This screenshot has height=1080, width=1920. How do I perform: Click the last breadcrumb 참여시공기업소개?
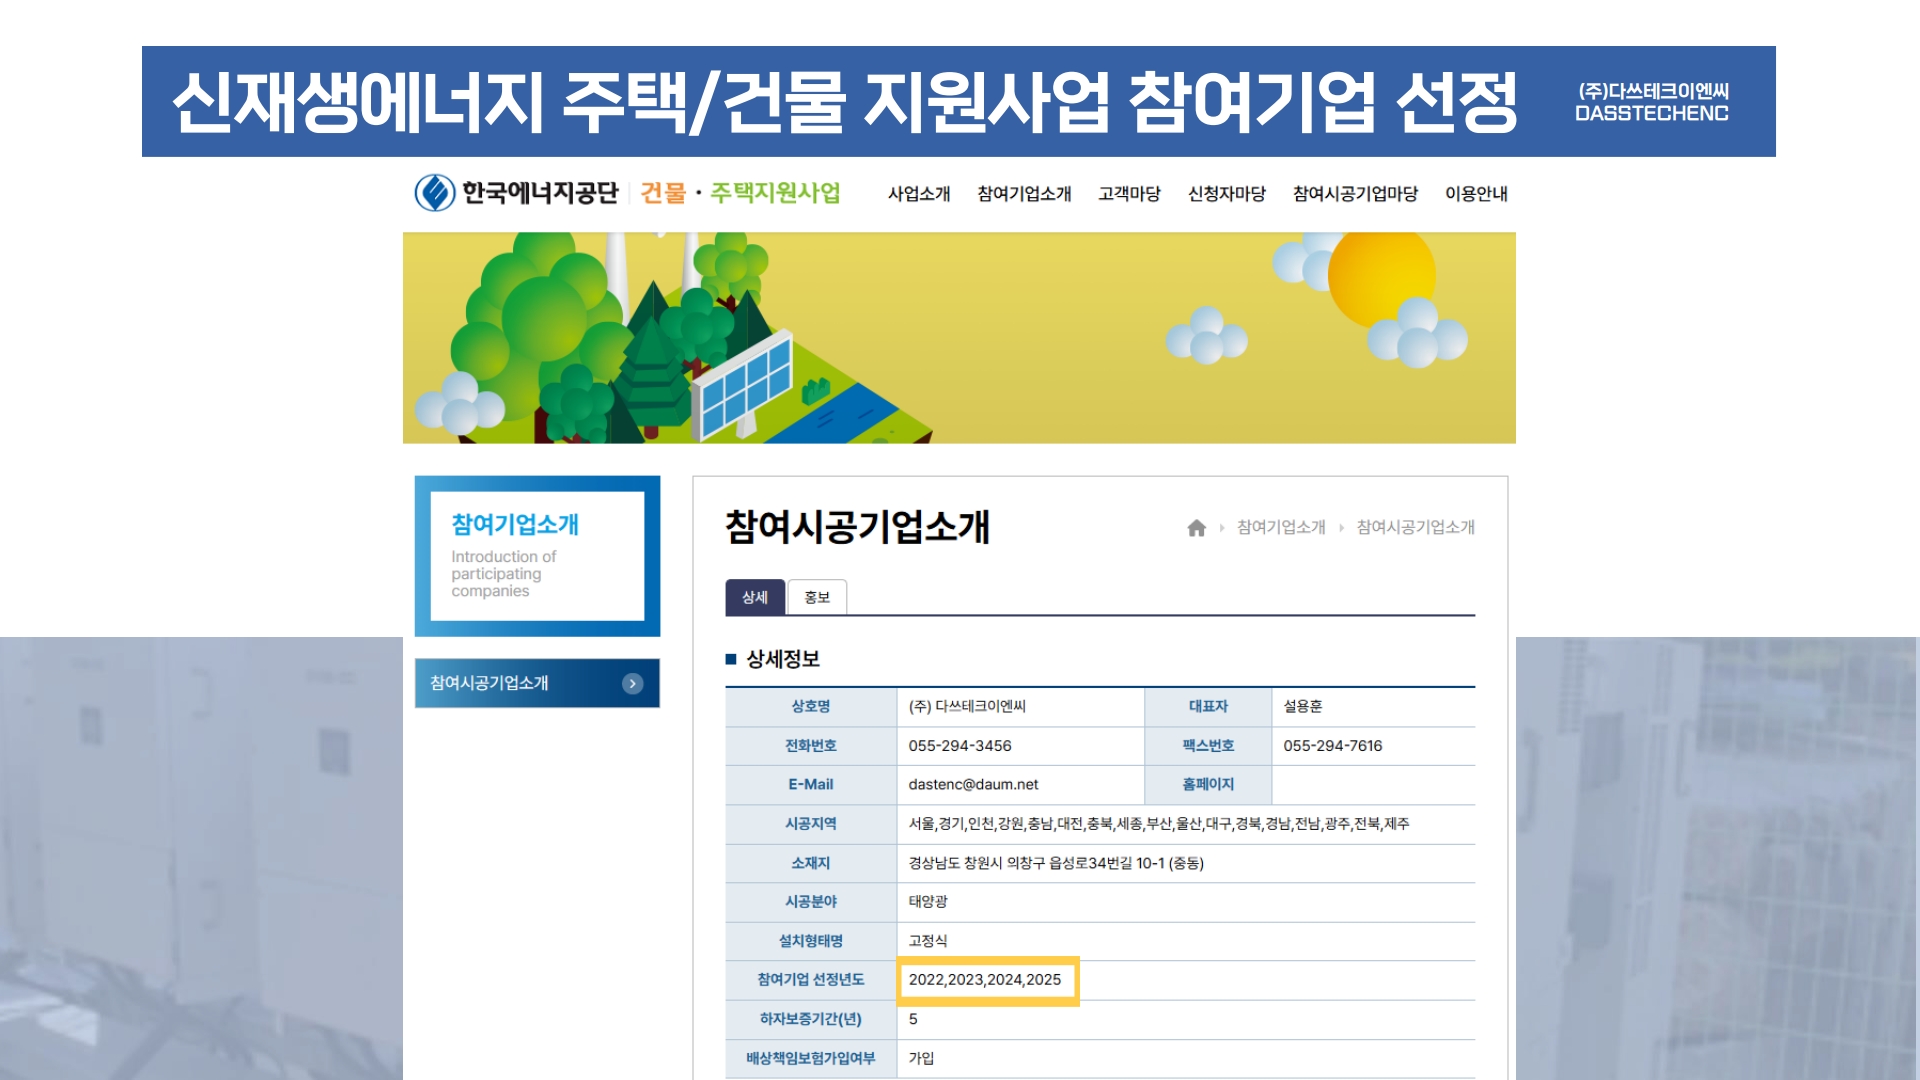click(x=1415, y=527)
